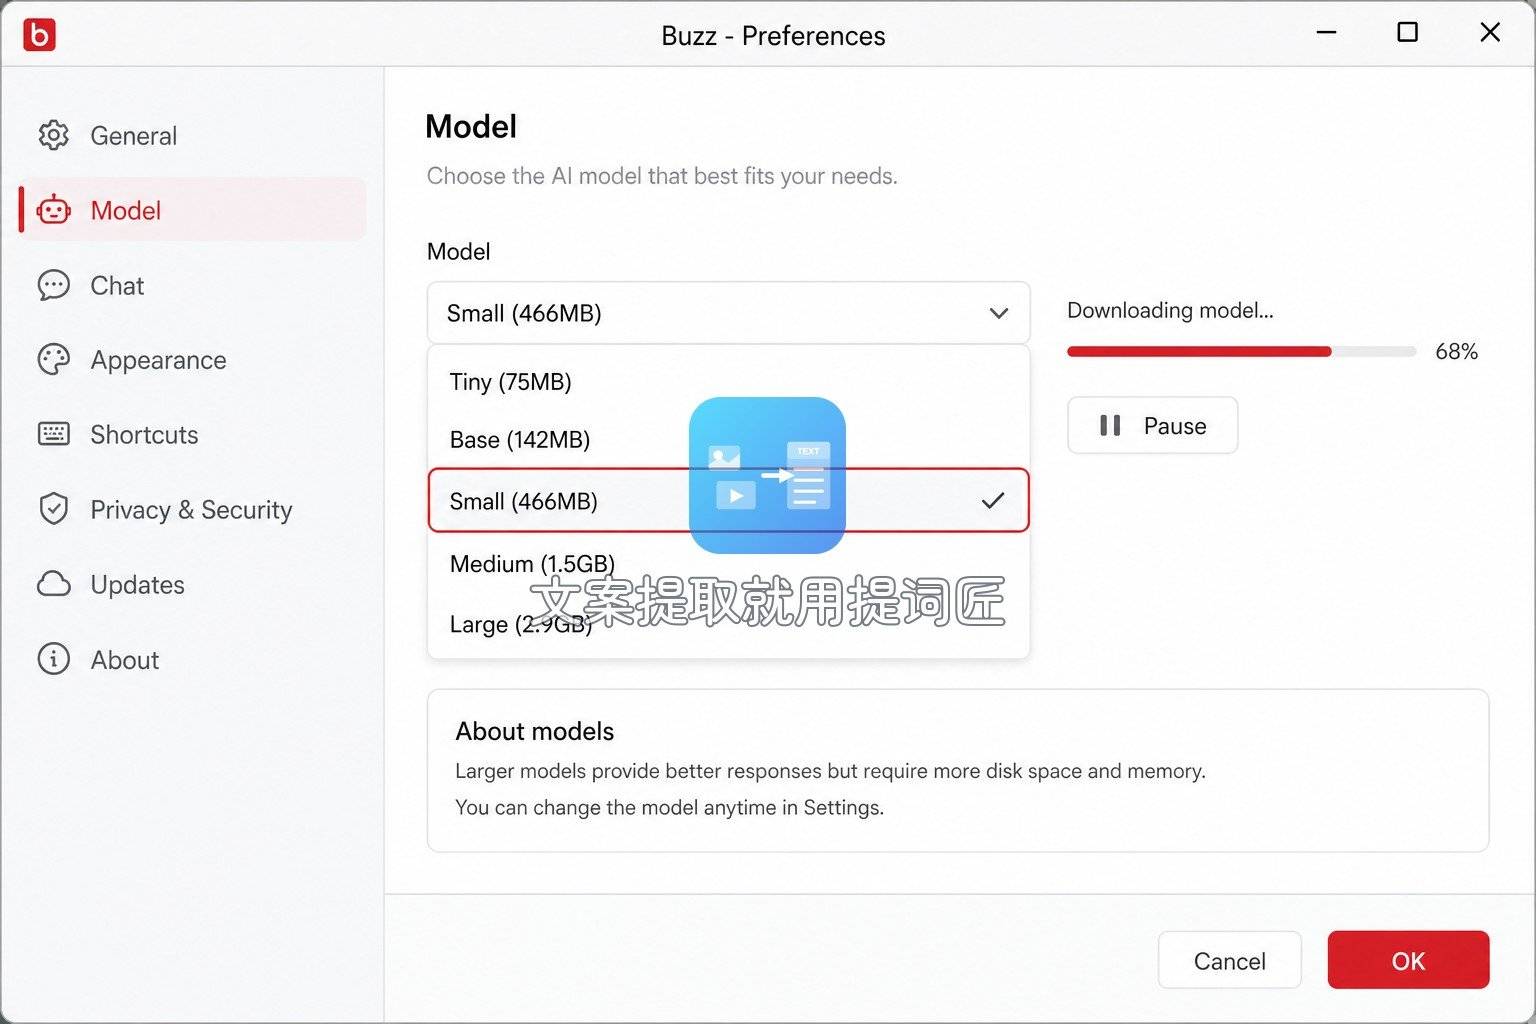Viewport: 1536px width, 1024px height.
Task: Pause the model download
Action: [x=1152, y=426]
